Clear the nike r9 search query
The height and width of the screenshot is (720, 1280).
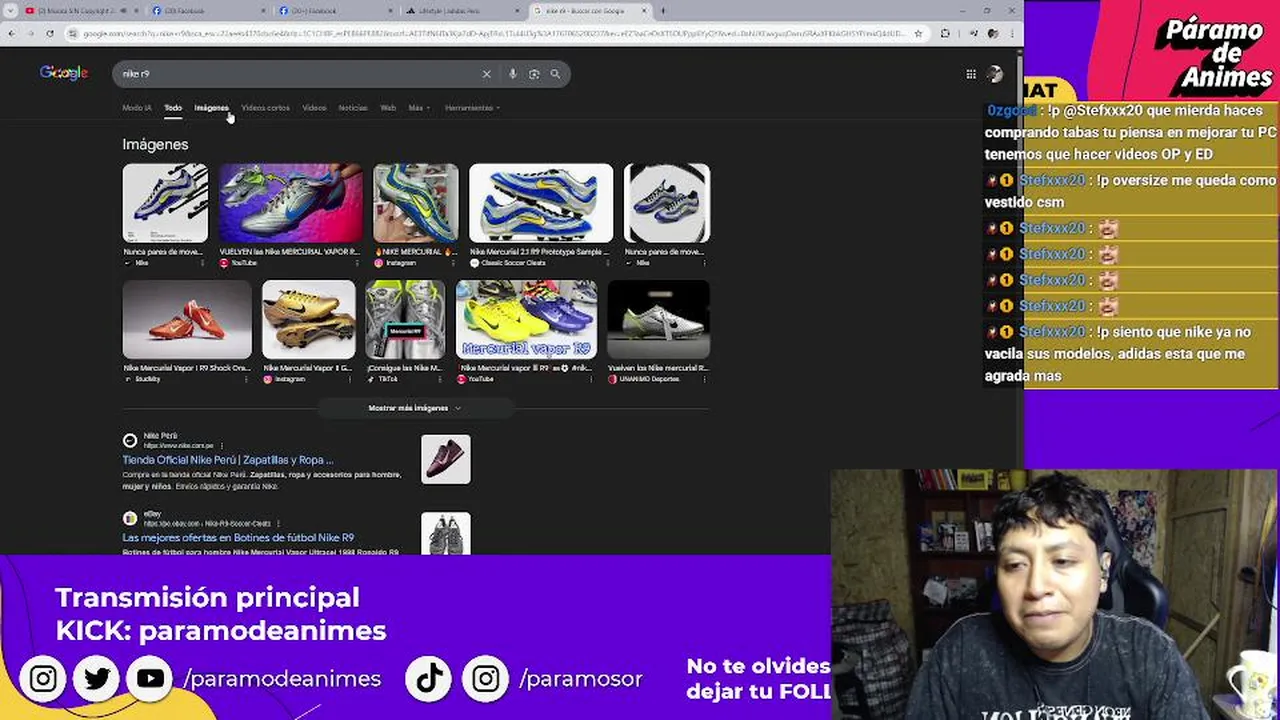point(487,74)
